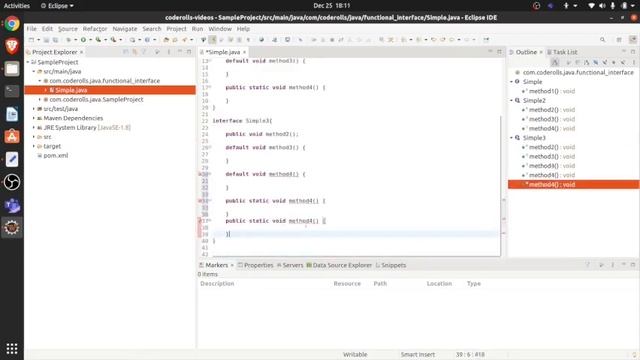Click the Coverage launch toolbar icon
The height and width of the screenshot is (360, 640).
[x=98, y=40]
